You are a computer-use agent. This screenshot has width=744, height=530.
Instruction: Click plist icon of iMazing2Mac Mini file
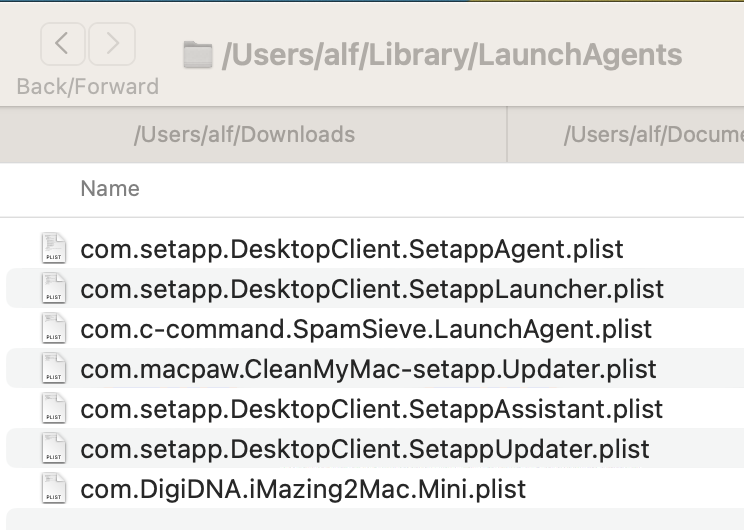click(x=54, y=488)
